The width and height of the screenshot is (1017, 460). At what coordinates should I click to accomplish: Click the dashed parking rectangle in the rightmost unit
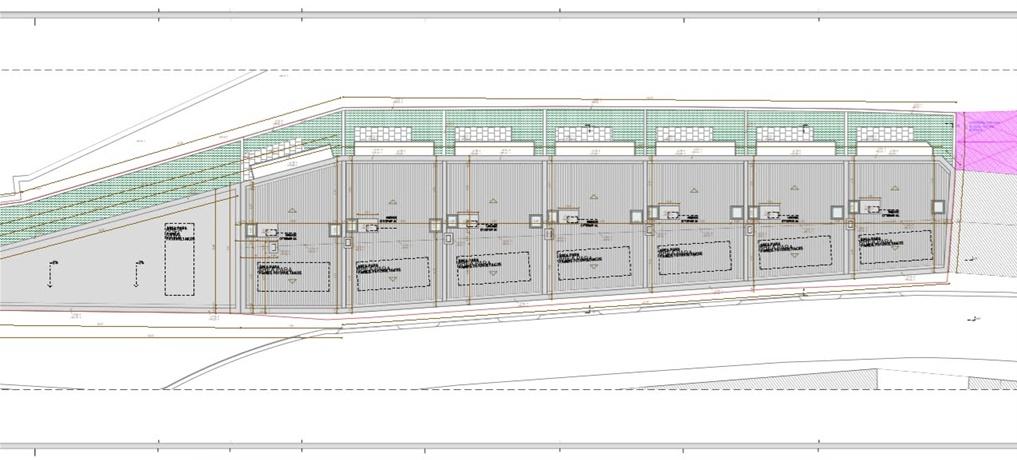tap(896, 248)
